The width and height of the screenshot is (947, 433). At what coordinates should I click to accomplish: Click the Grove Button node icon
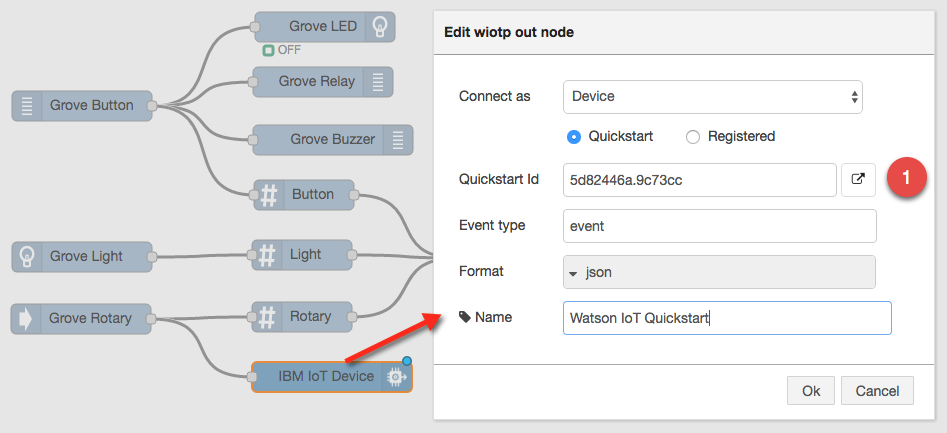click(x=27, y=105)
